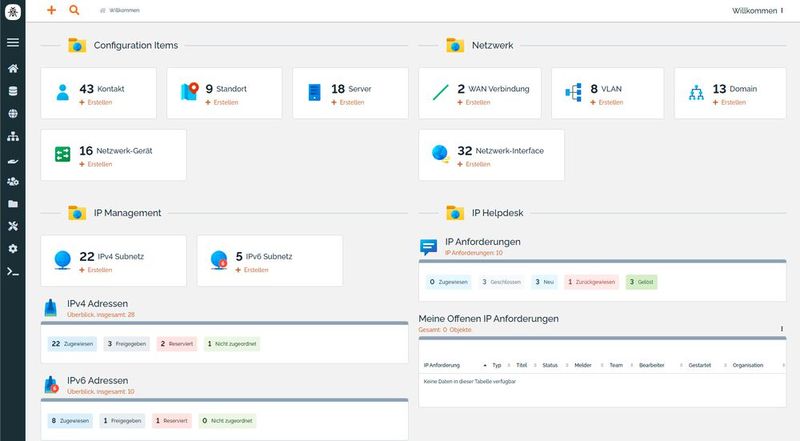Click Erstellen link under Netzwerk-Gerät
This screenshot has width=800, height=441.
96,164
